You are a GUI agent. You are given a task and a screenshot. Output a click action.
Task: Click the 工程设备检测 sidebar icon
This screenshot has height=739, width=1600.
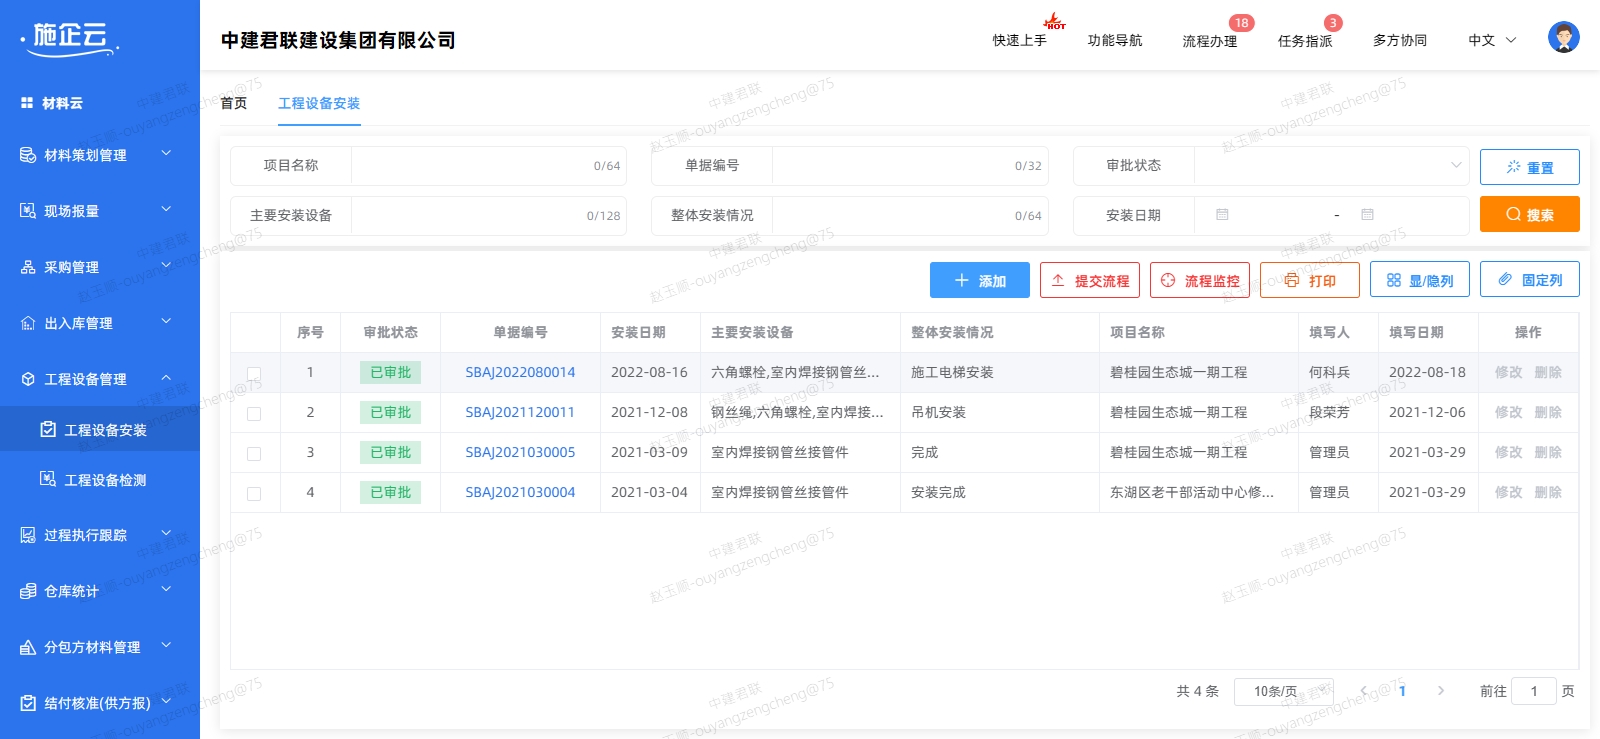click(47, 480)
